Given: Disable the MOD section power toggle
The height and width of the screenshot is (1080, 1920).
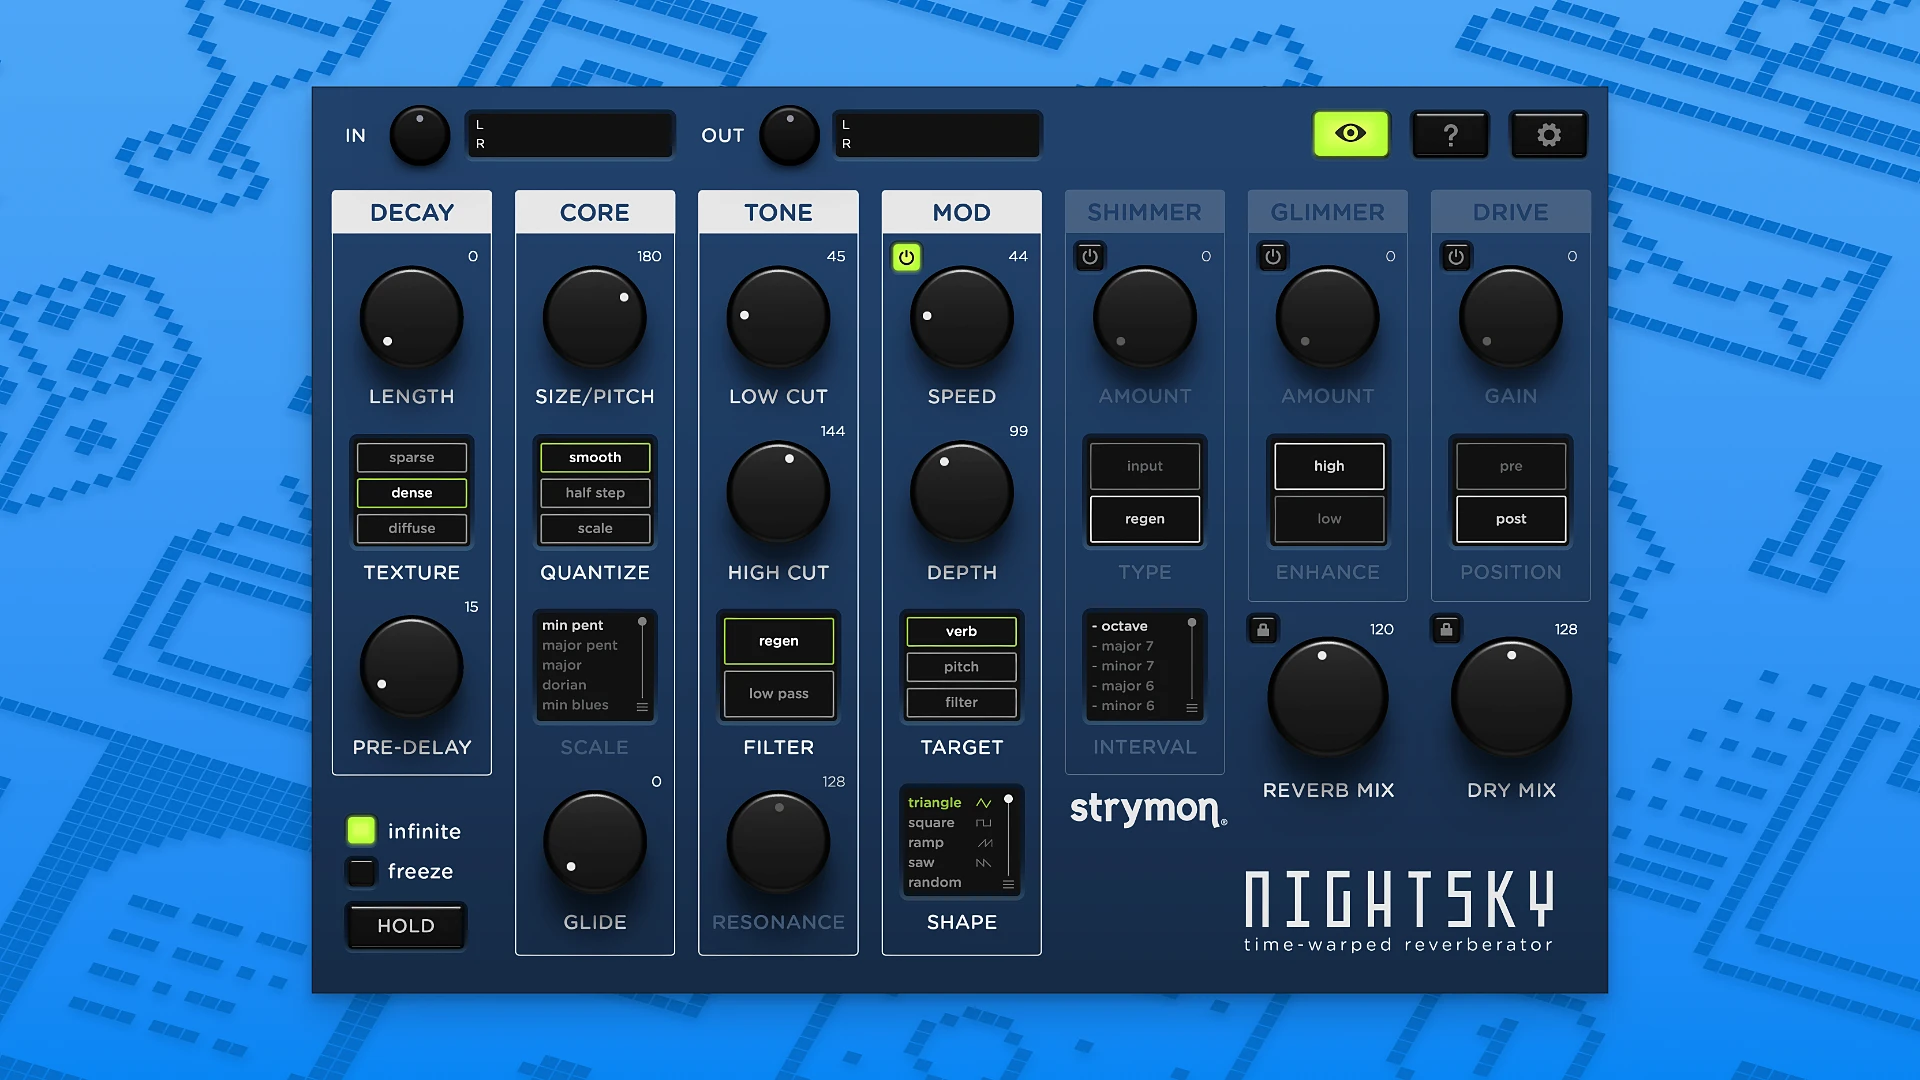Looking at the screenshot, I should (906, 256).
